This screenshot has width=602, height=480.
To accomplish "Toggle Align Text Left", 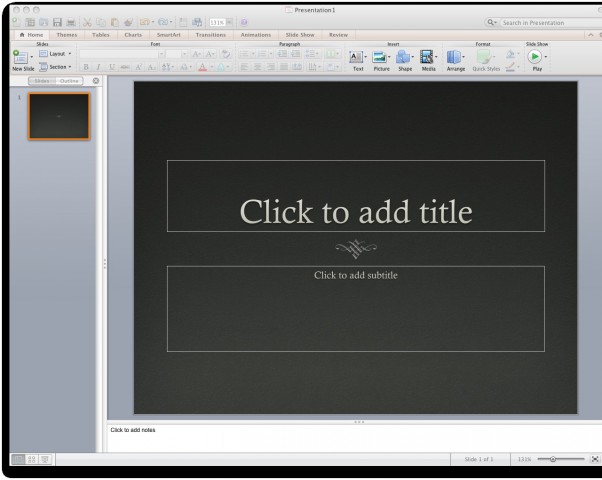I will (244, 67).
